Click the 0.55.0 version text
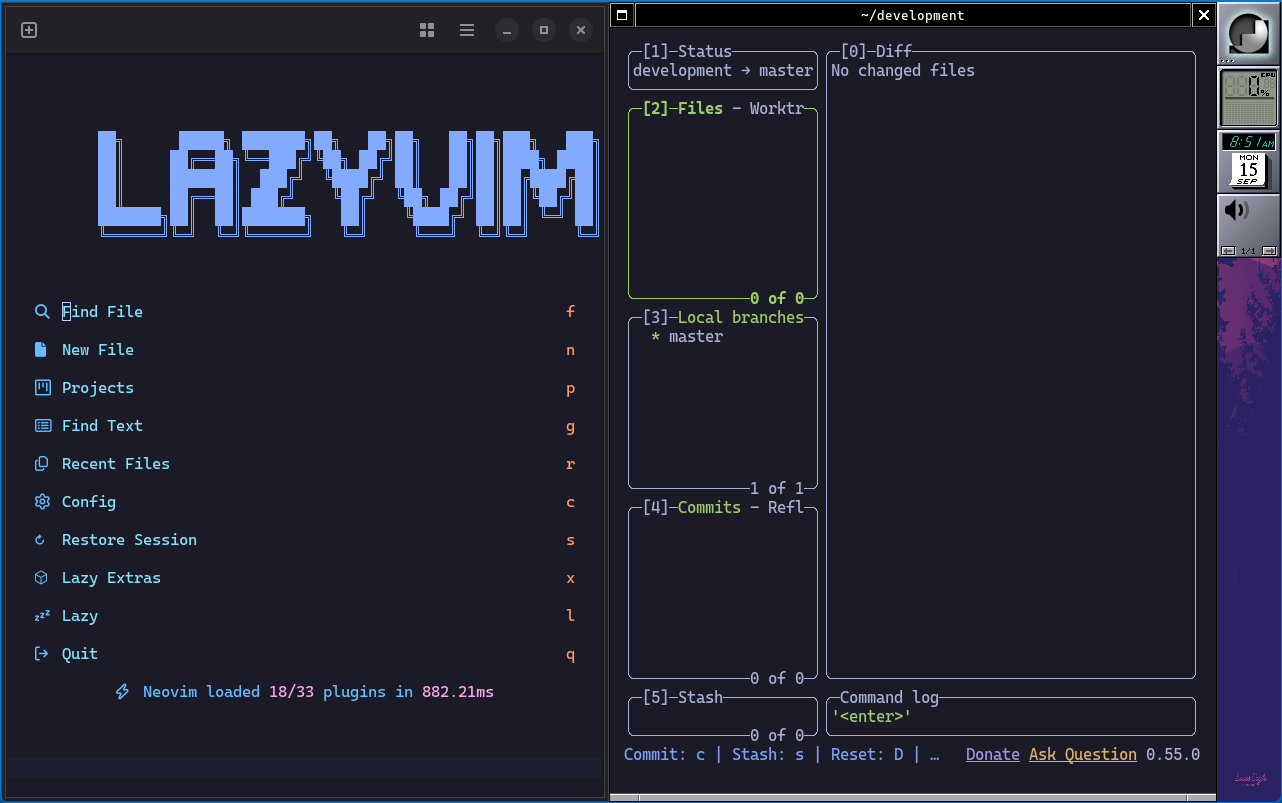This screenshot has width=1282, height=803. tap(1173, 754)
